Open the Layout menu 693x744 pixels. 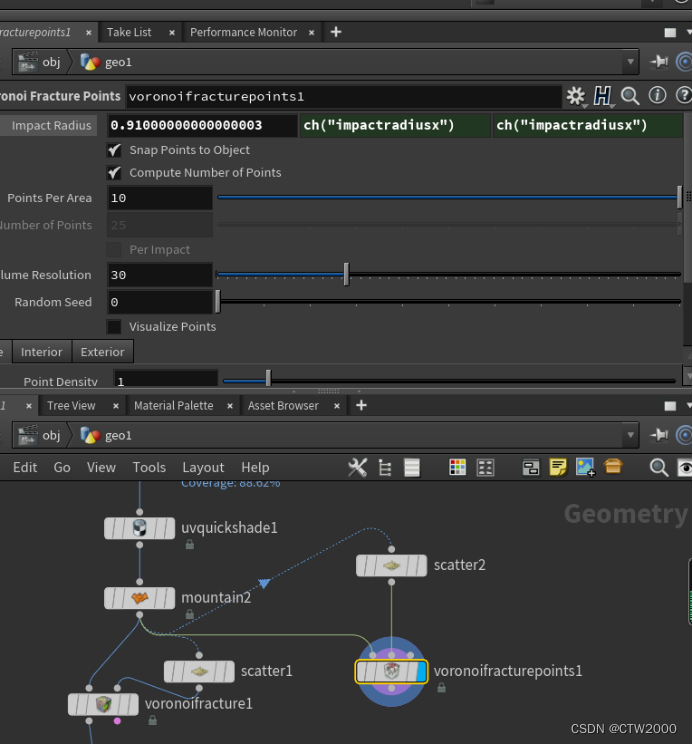tap(203, 468)
